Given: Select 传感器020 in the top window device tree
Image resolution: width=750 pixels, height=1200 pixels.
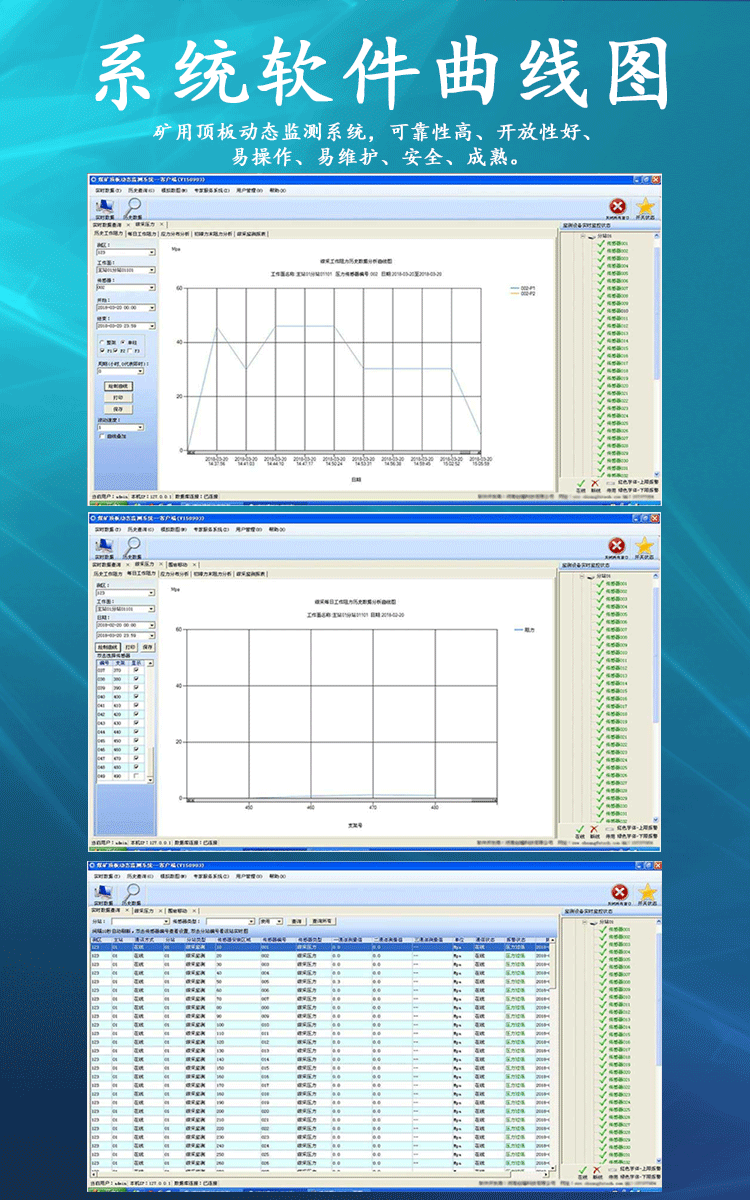Looking at the screenshot, I should [x=617, y=386].
